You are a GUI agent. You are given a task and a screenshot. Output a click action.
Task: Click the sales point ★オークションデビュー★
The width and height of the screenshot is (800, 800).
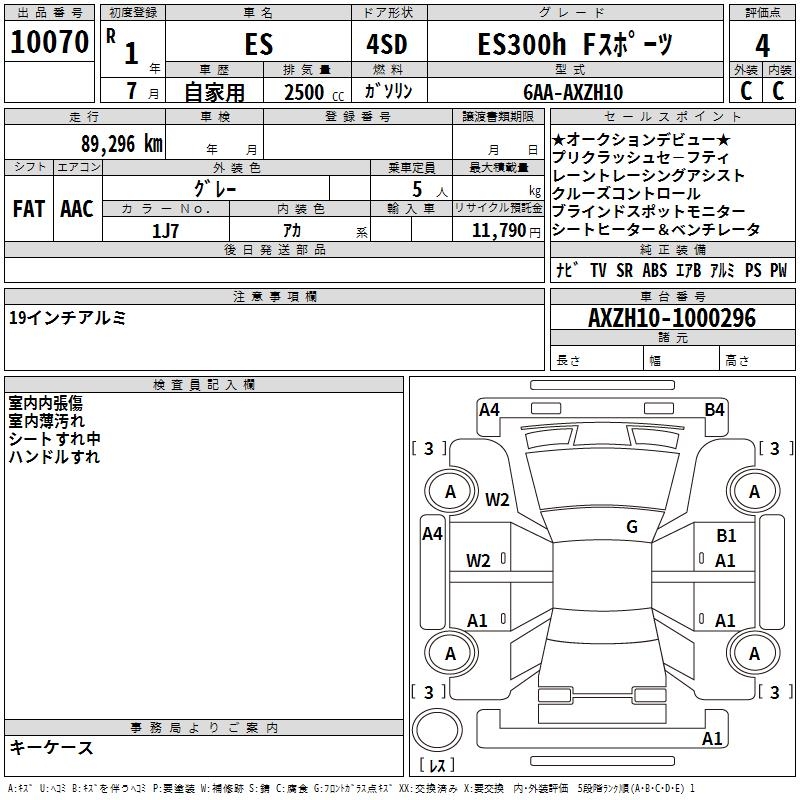(641, 139)
